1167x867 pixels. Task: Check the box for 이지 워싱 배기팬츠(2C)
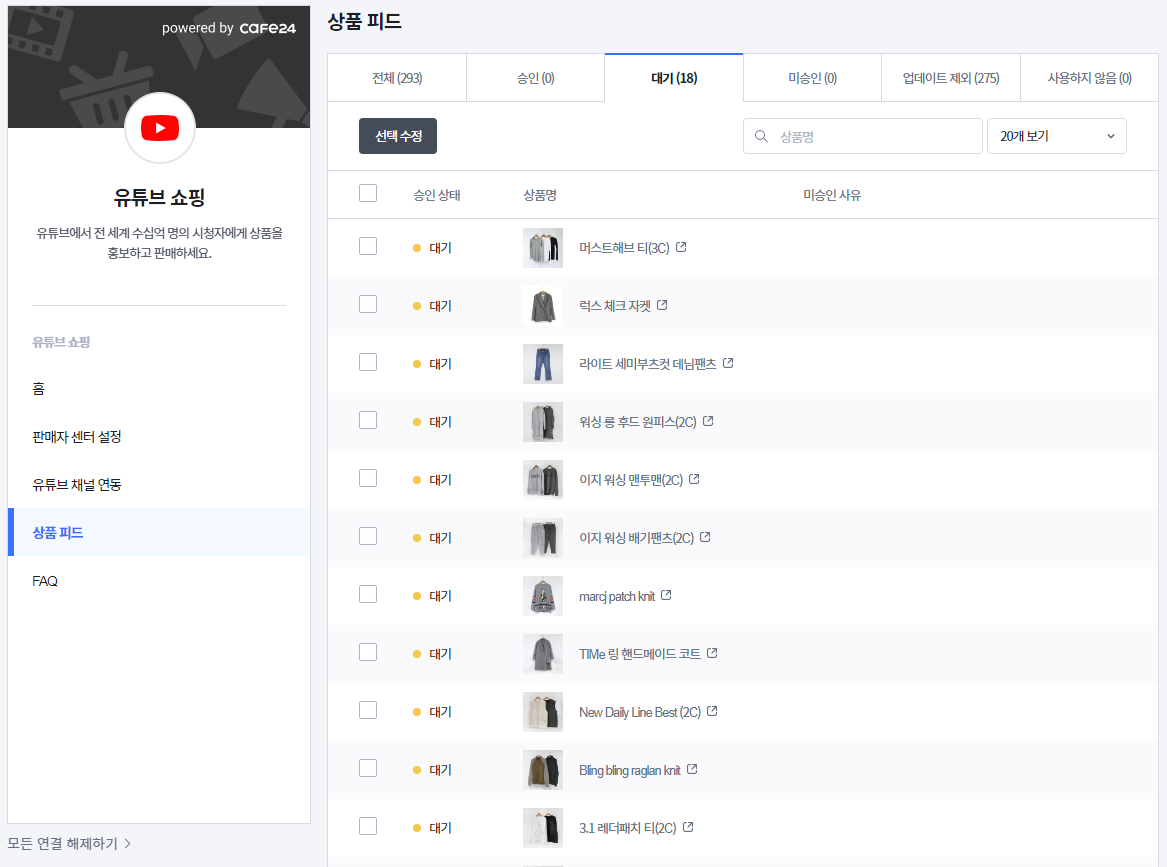coord(368,537)
